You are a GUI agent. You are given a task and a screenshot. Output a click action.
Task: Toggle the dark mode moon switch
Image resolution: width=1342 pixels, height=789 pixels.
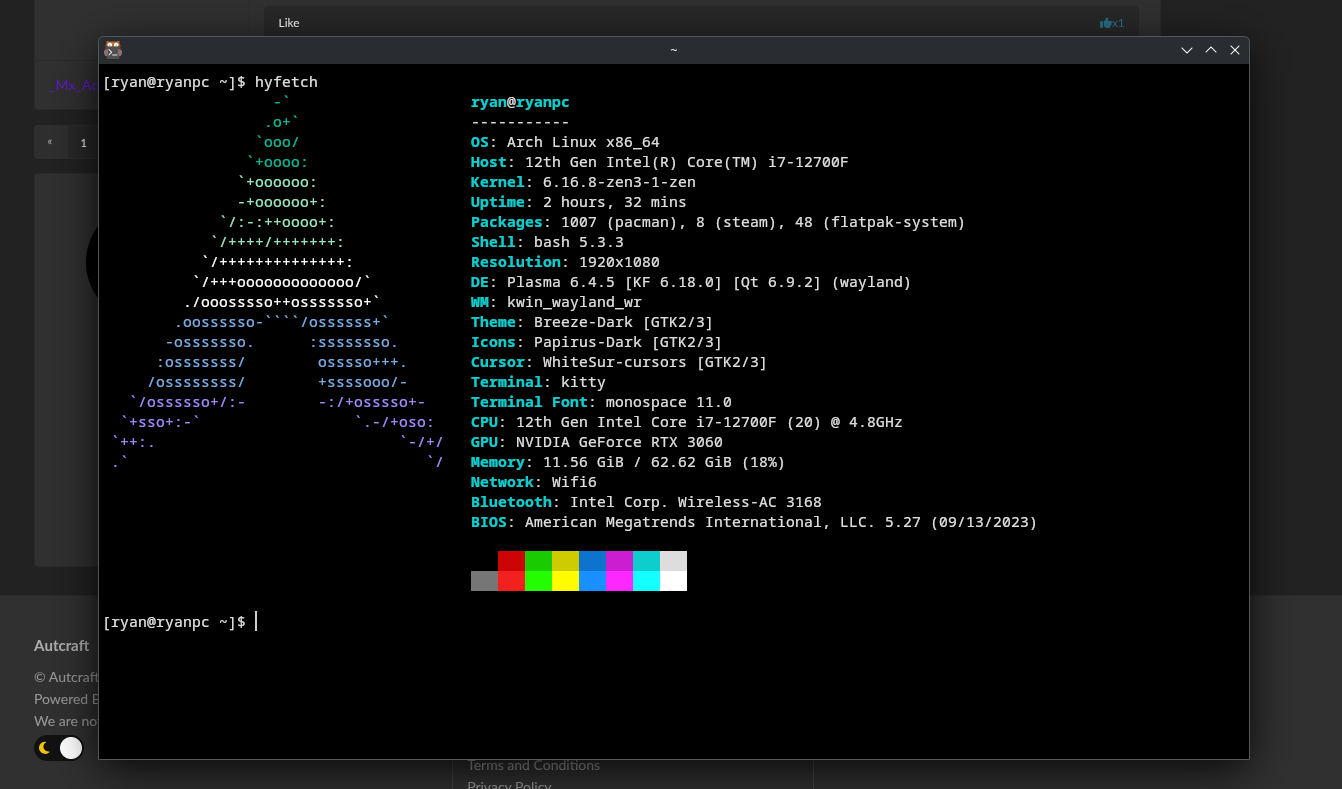(x=59, y=748)
